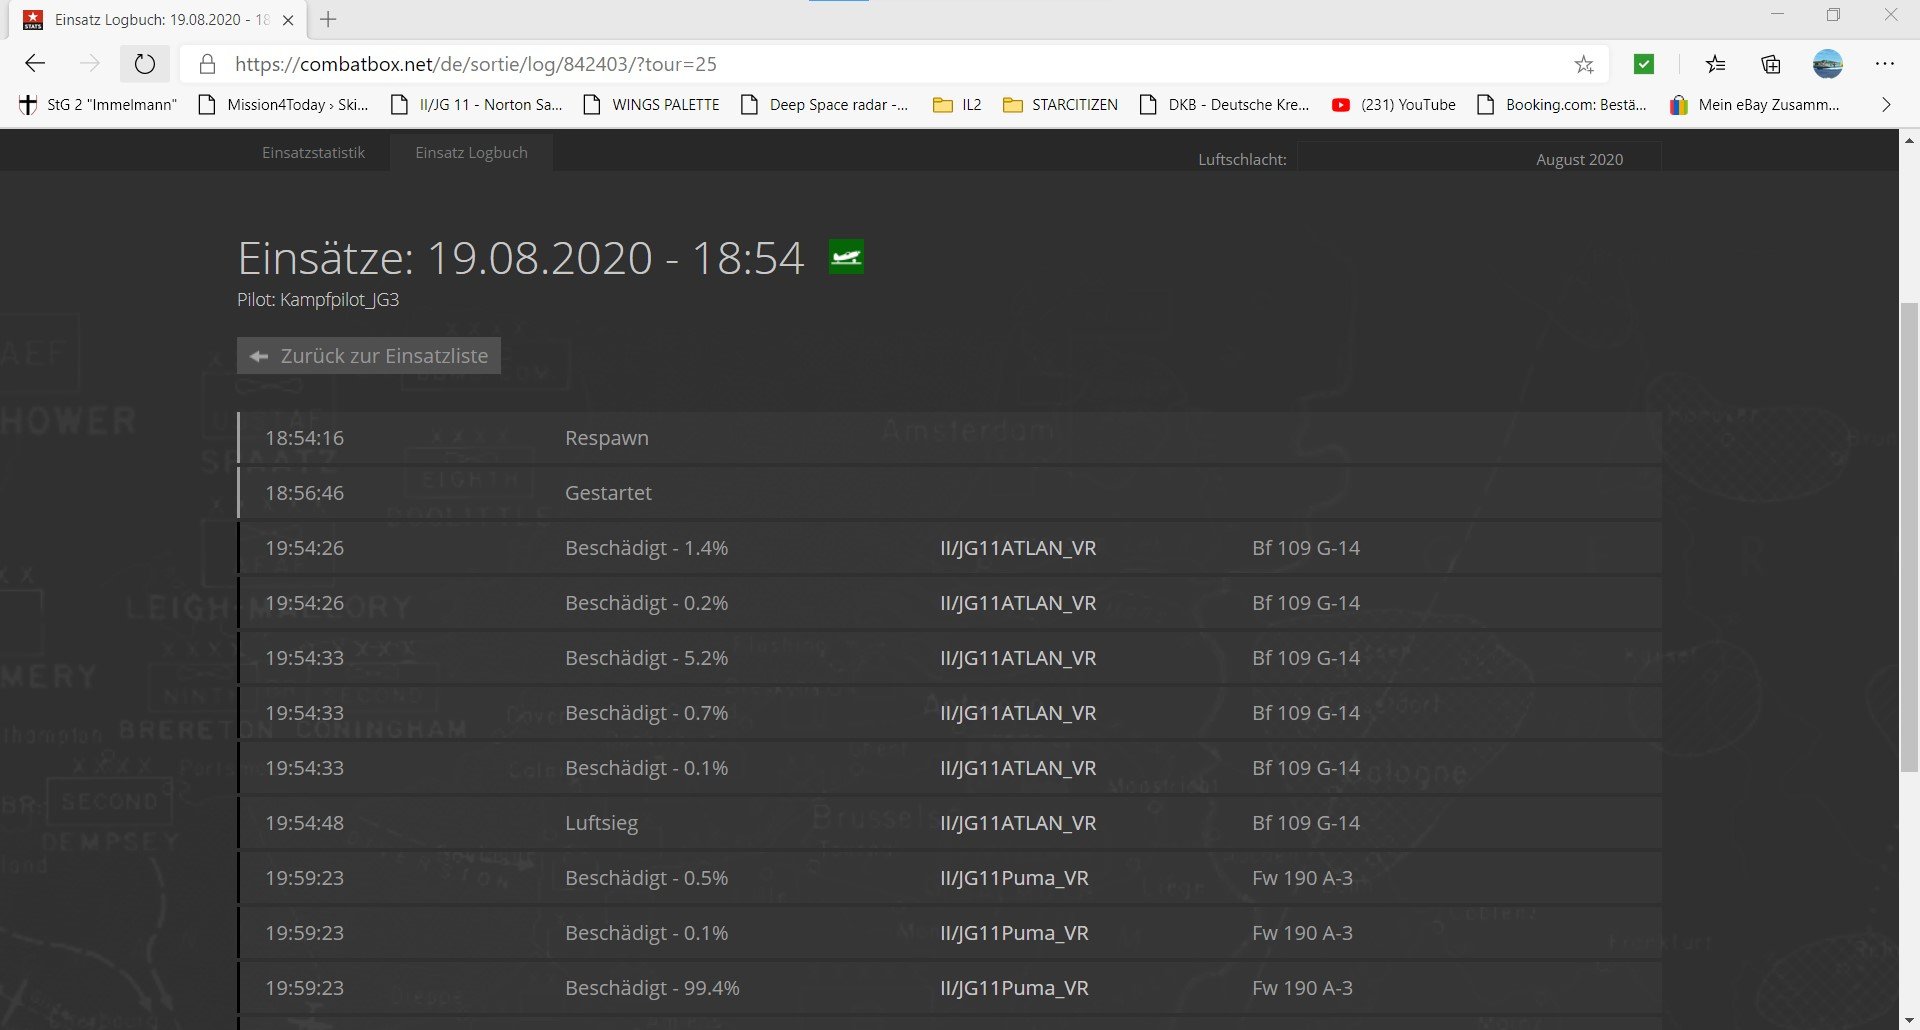
Task: Reload the page with refresh icon
Action: click(145, 64)
